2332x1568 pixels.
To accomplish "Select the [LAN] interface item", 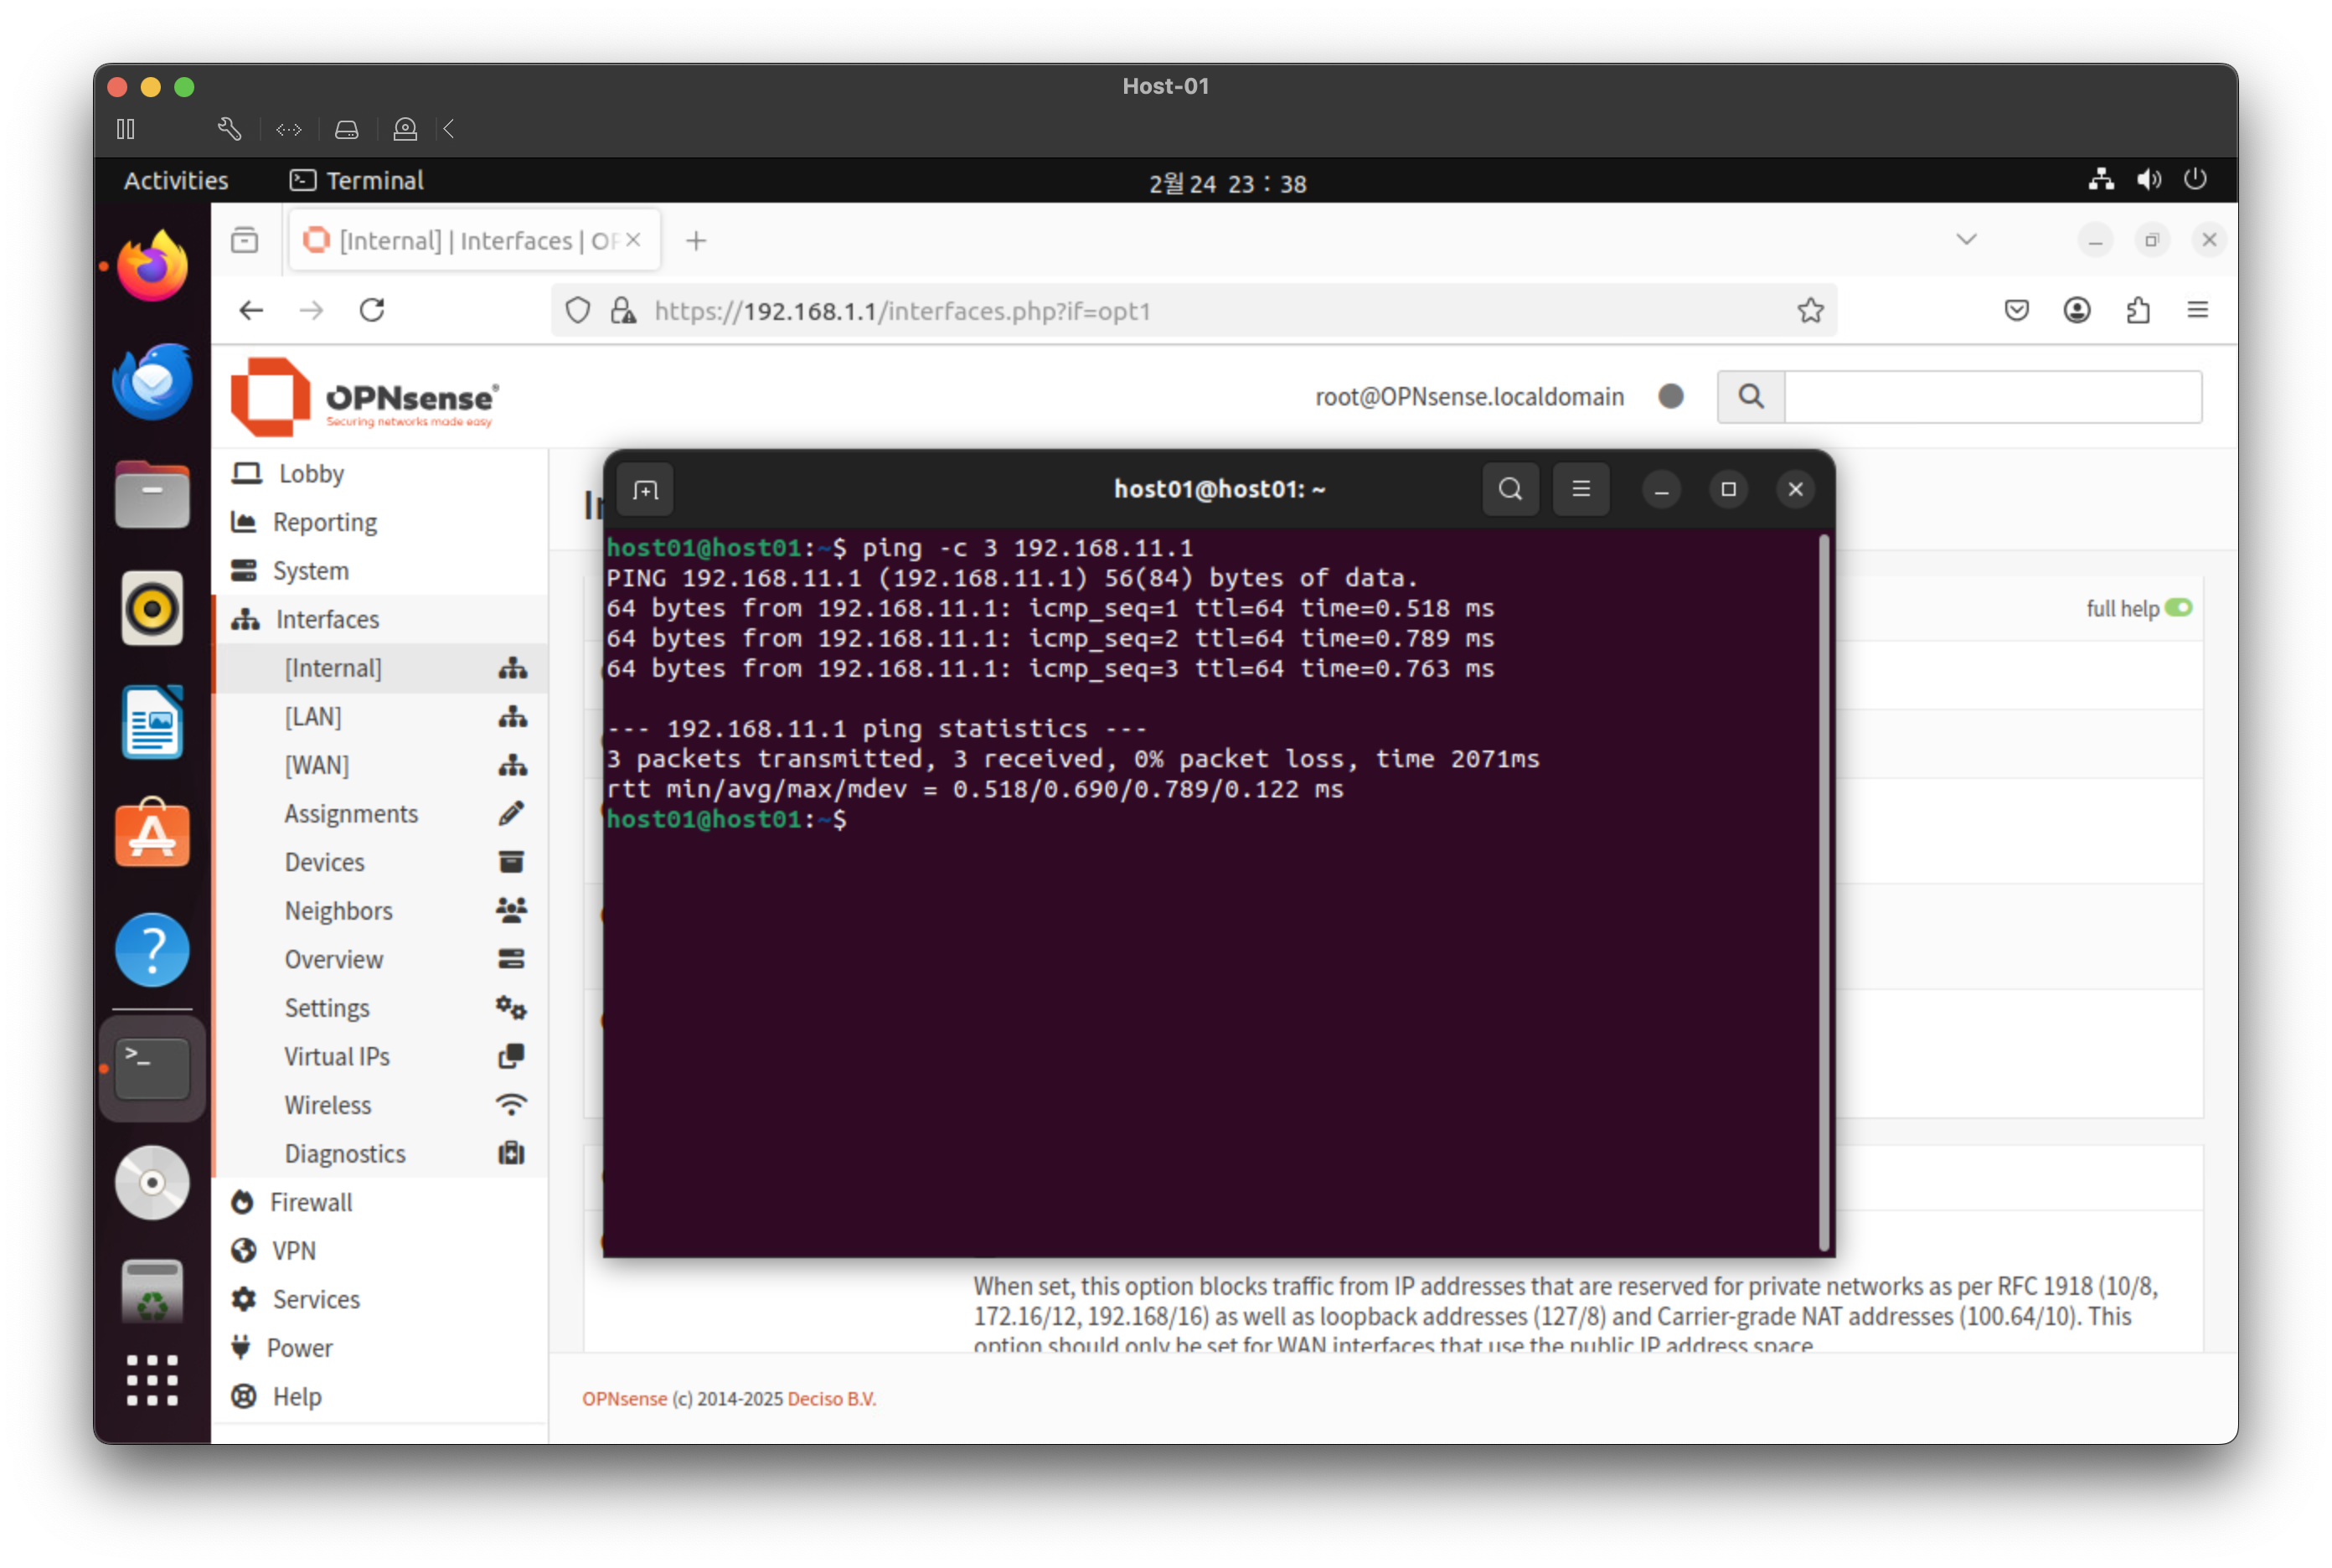I will click(x=313, y=717).
